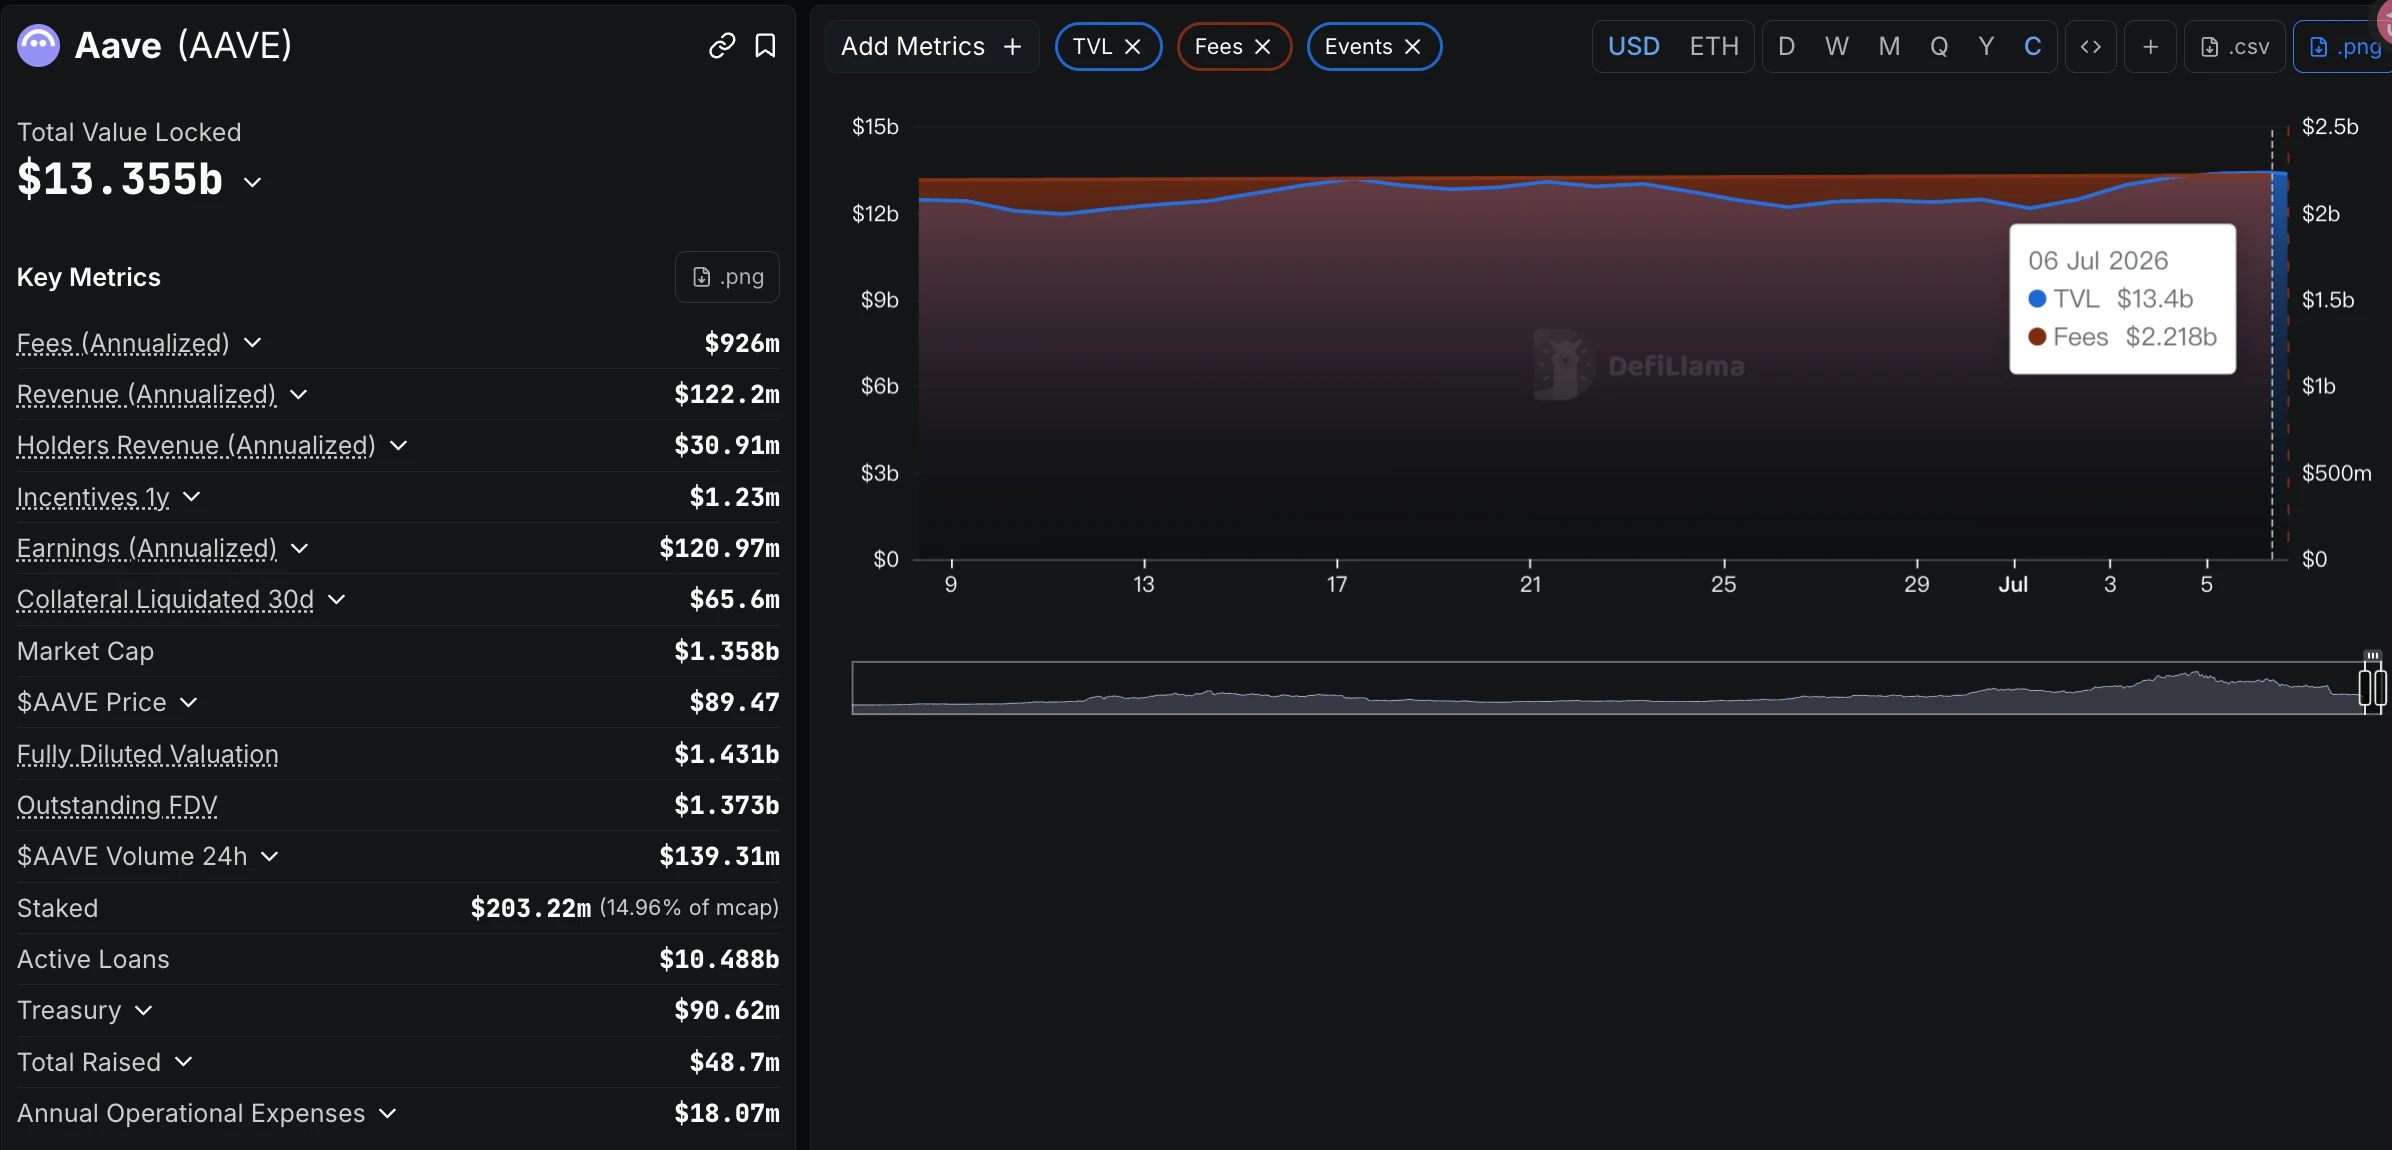This screenshot has width=2392, height=1150.
Task: Download Key Metrics as .png
Action: pyautogui.click(x=728, y=277)
